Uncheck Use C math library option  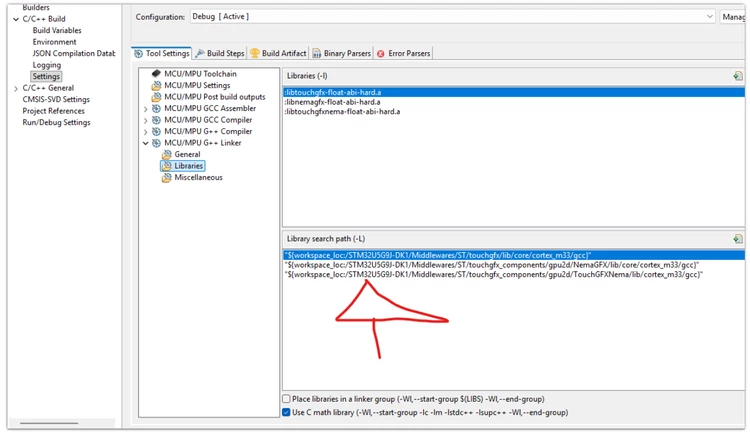coord(286,412)
